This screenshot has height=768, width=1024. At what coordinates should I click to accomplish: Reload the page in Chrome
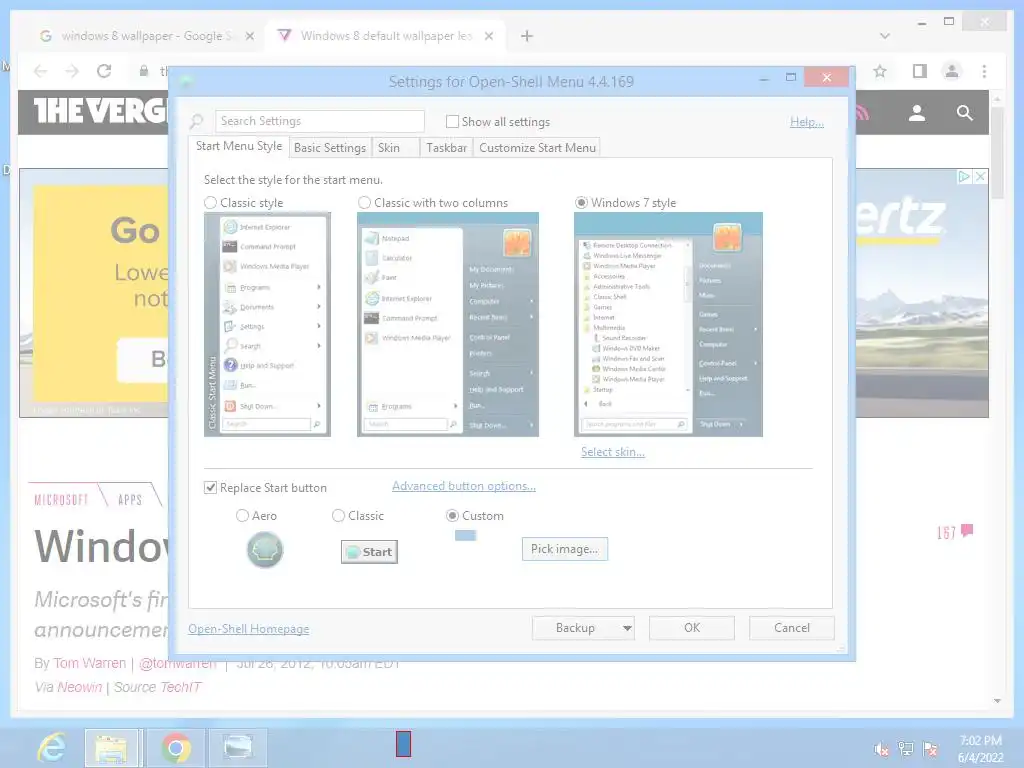(104, 71)
